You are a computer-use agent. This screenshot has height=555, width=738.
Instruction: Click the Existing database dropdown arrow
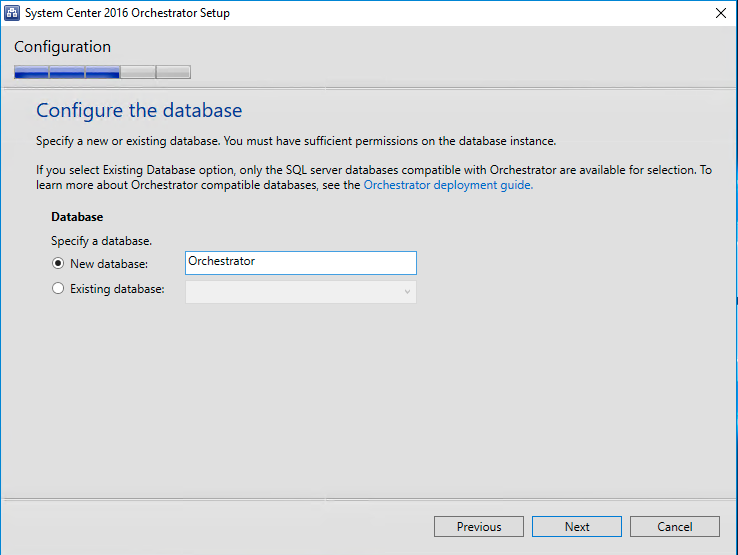coord(407,291)
